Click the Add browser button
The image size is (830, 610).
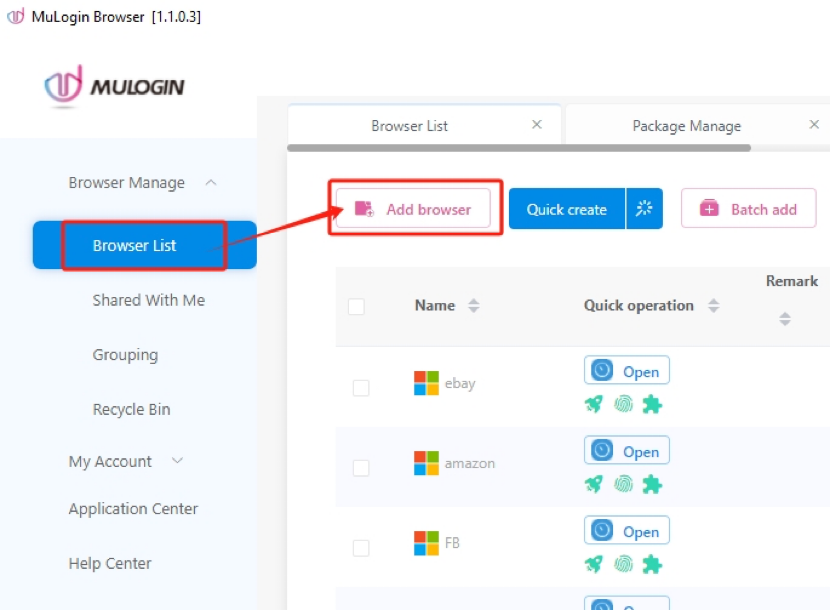pos(416,209)
